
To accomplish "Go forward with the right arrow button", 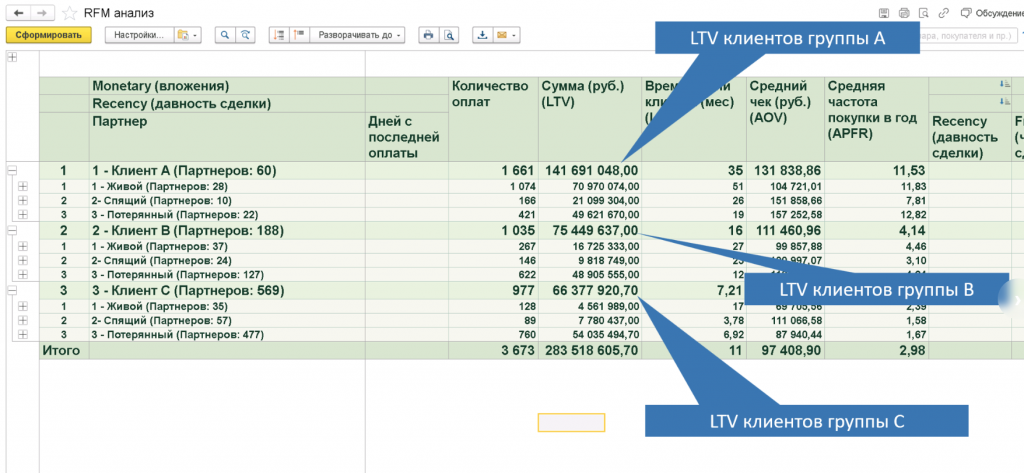I will (x=42, y=13).
